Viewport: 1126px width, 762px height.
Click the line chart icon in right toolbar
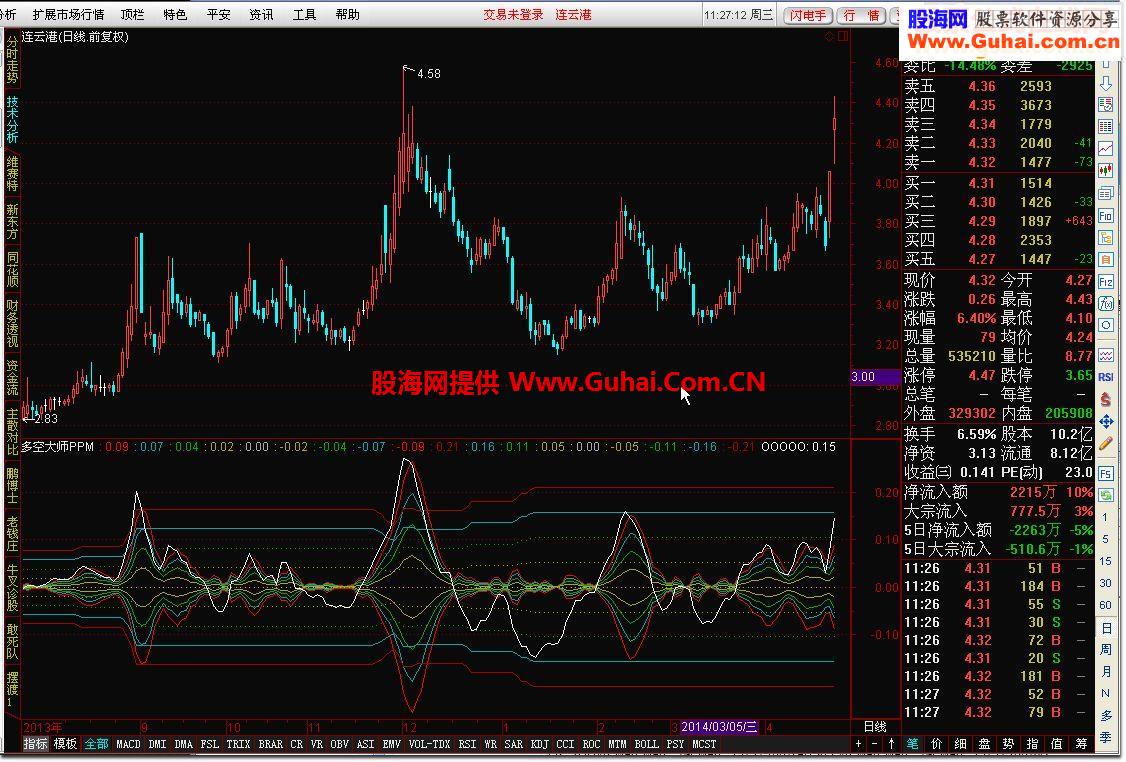click(x=1106, y=148)
